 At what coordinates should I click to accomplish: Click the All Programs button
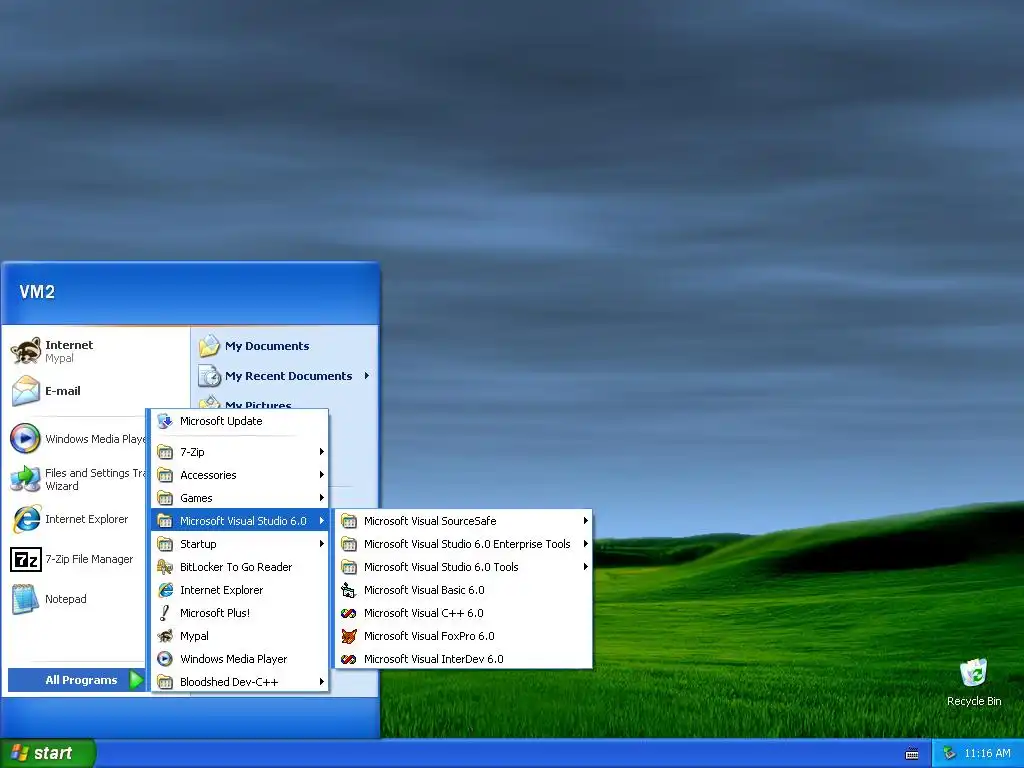tap(76, 680)
